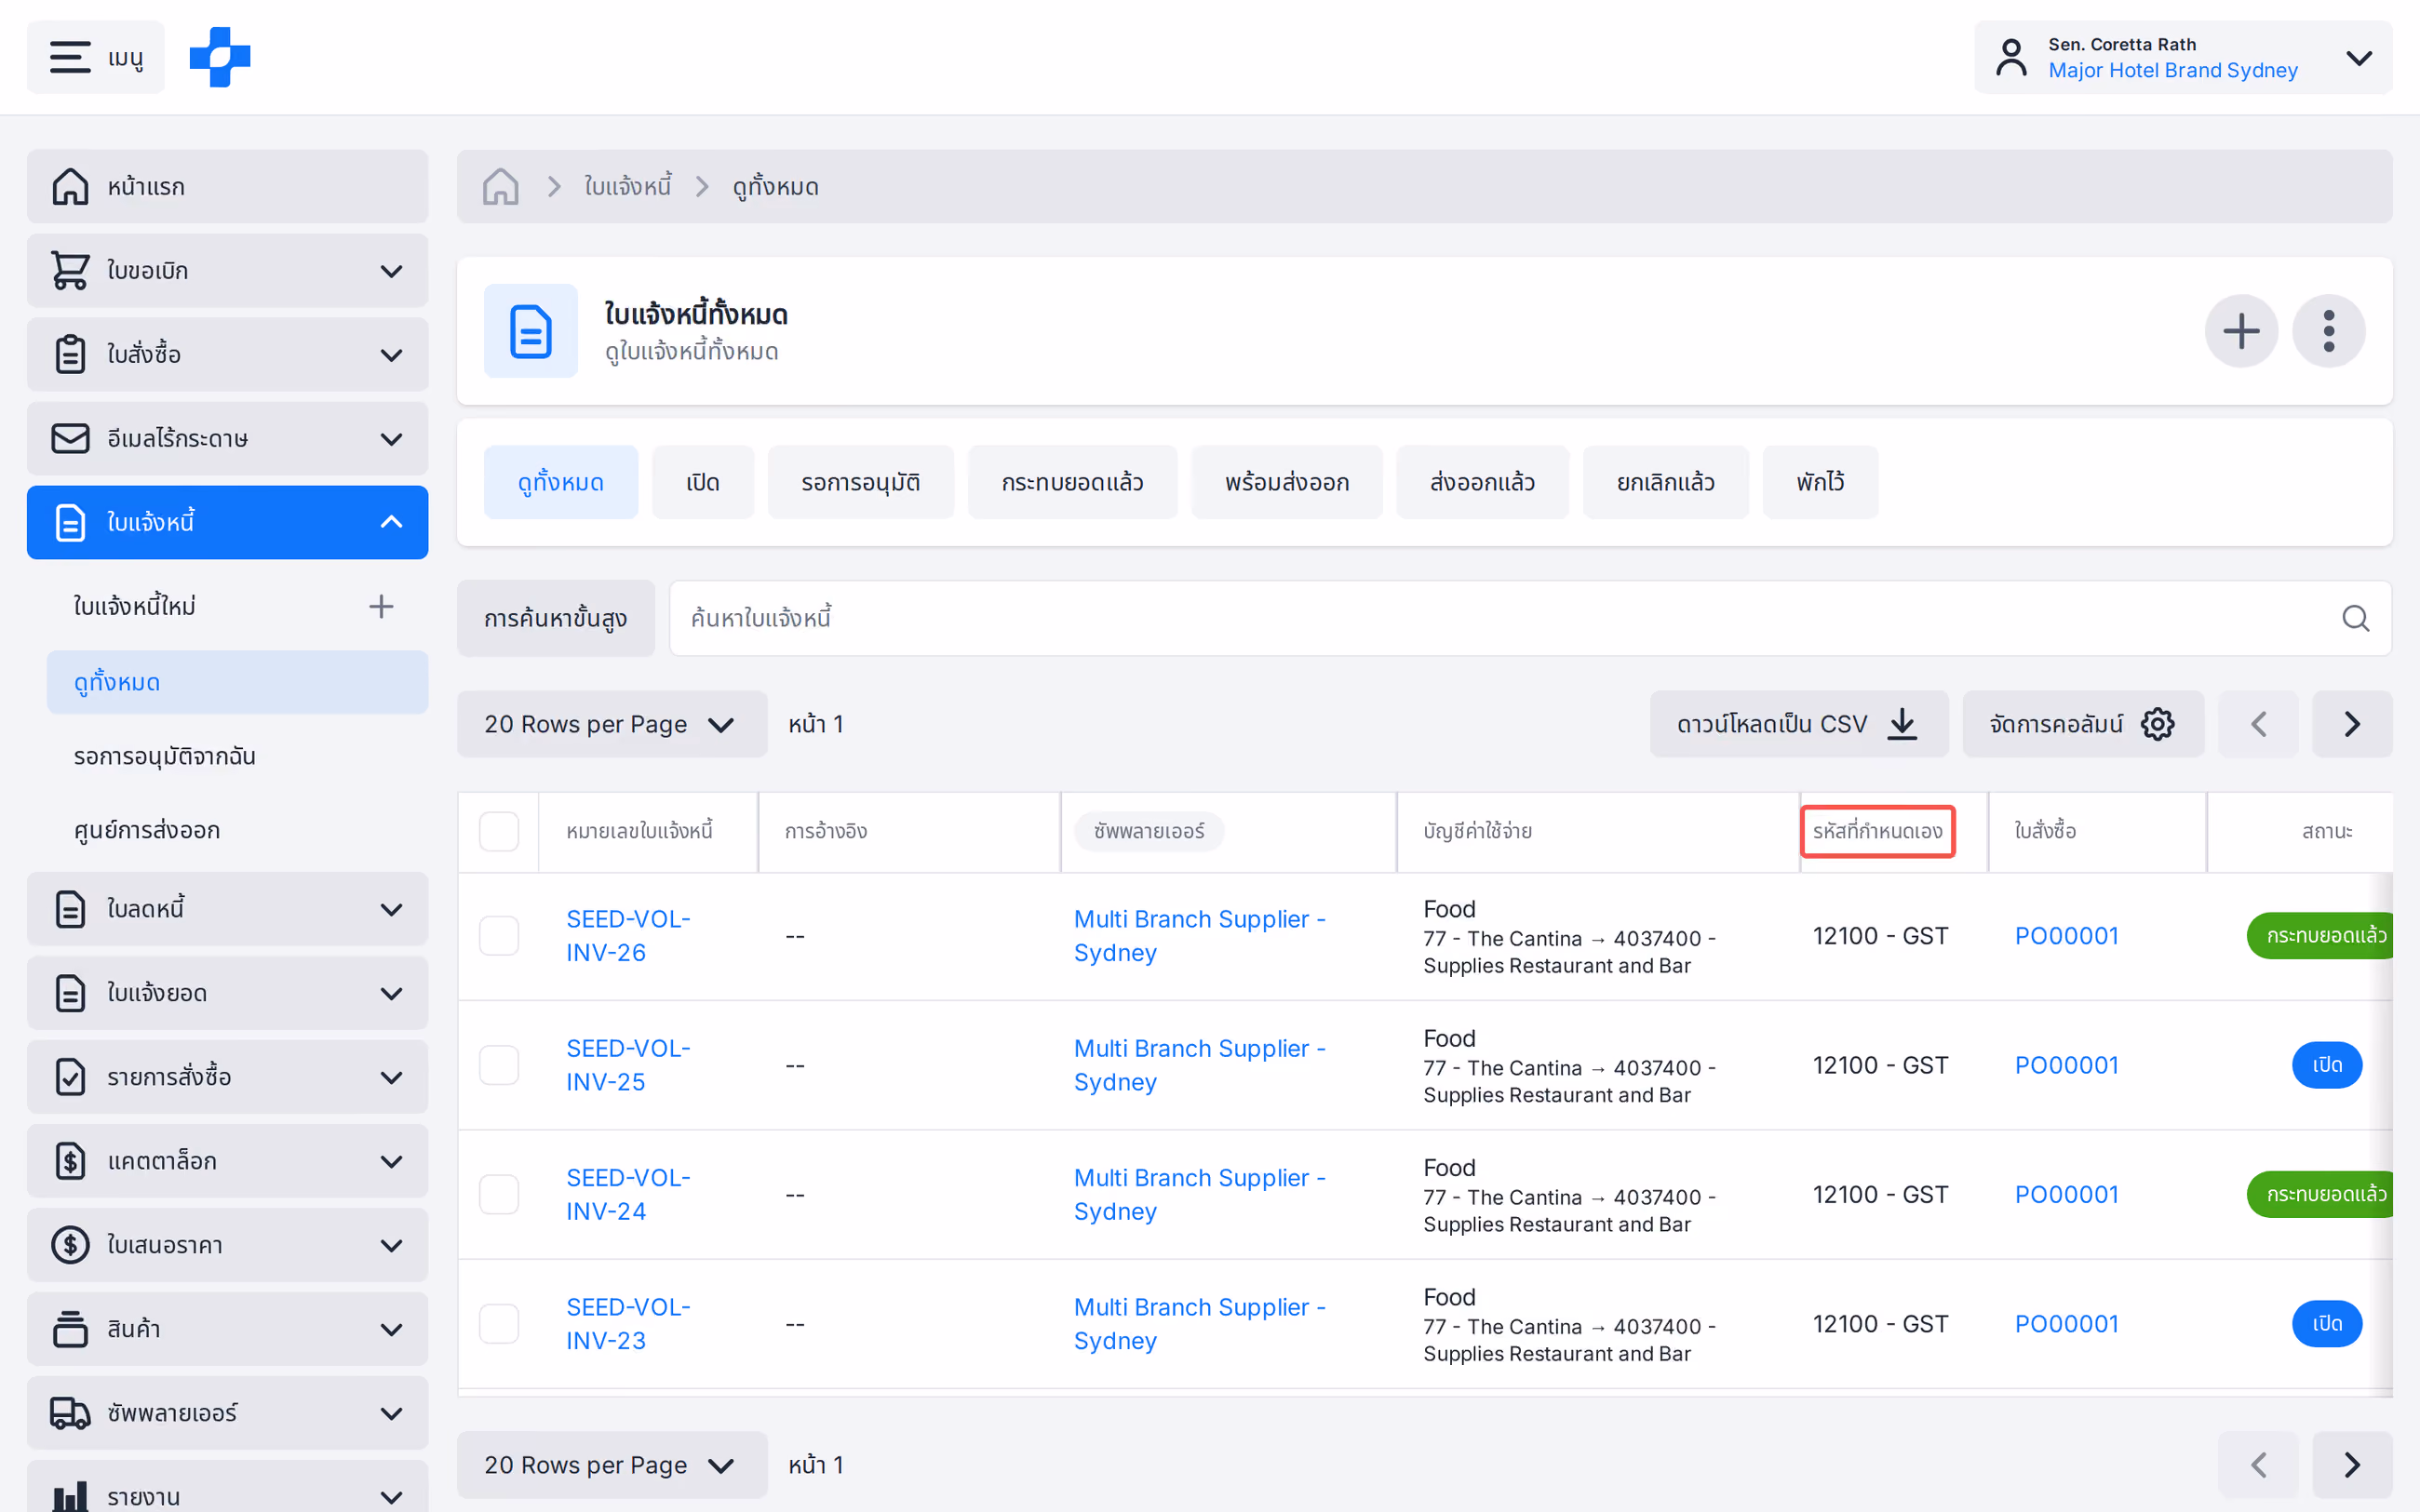
Task: Check the SEED-VOL-INV-24 row checkbox
Action: 499,1194
